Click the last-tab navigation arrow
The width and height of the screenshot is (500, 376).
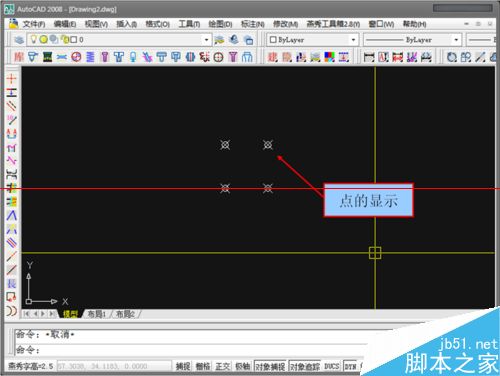pos(52,314)
